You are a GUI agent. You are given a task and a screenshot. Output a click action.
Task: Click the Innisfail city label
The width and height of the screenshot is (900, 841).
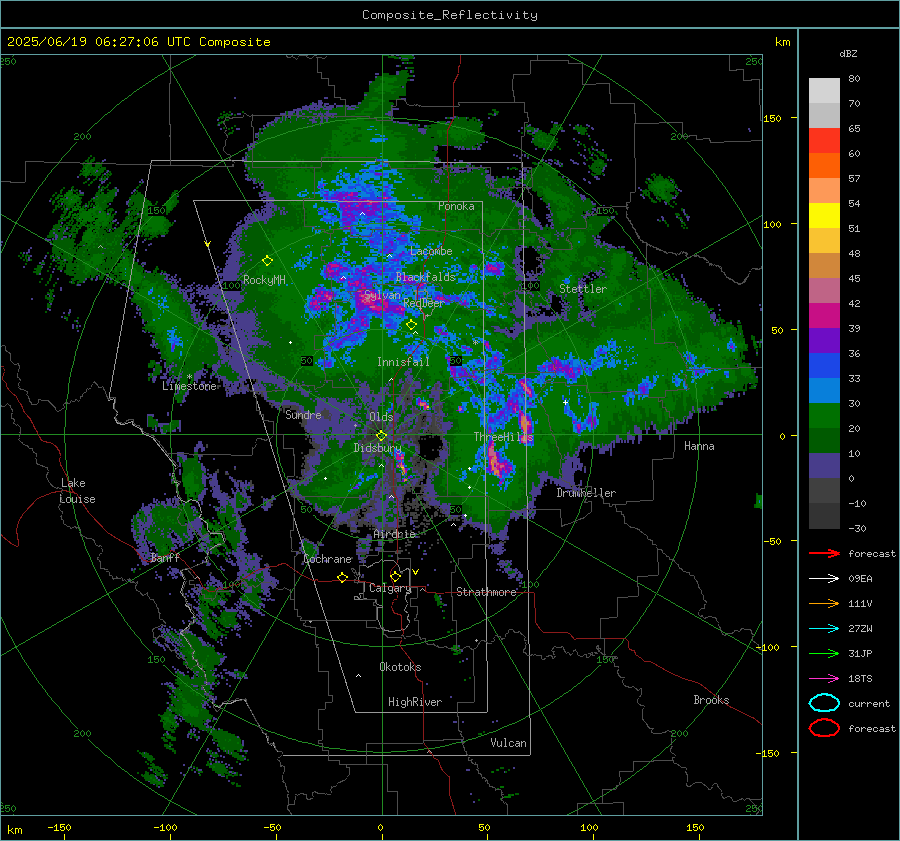tap(403, 362)
